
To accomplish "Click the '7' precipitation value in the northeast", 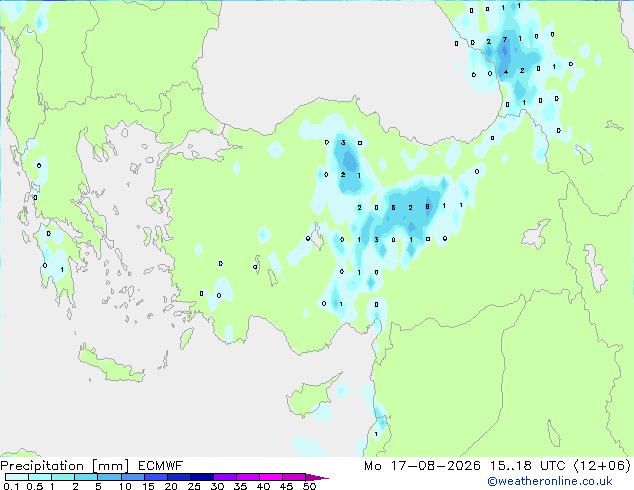I will point(505,39).
